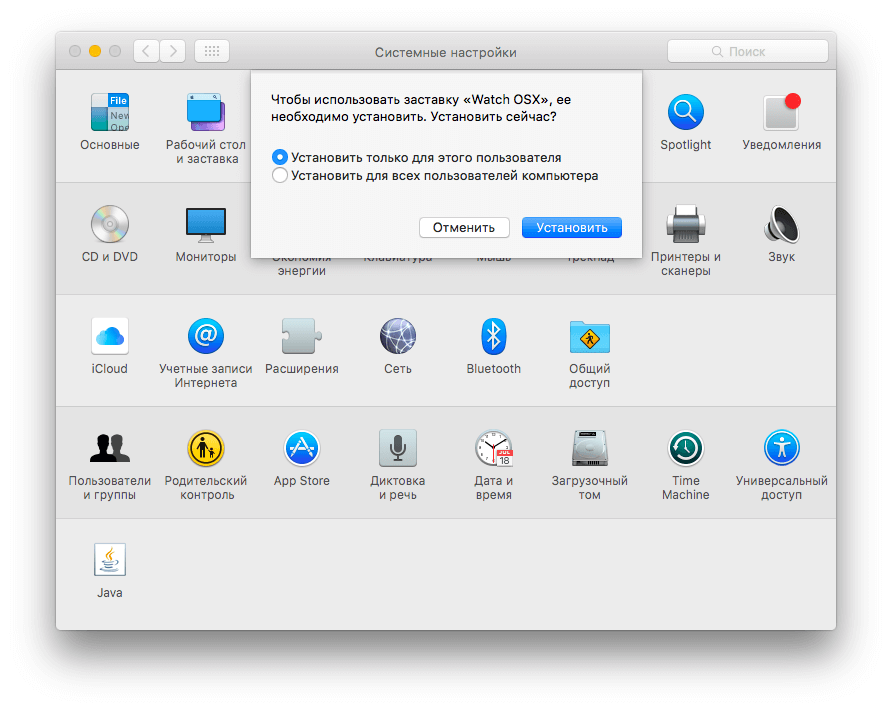Go back with the left arrow button
The width and height of the screenshot is (892, 710).
(146, 51)
